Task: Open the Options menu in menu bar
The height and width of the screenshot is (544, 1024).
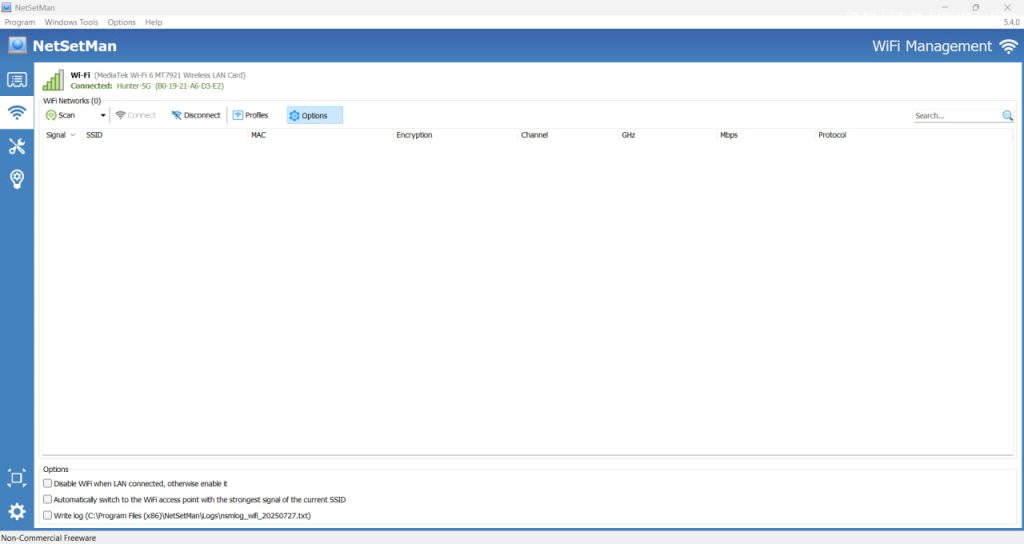Action: 121,22
